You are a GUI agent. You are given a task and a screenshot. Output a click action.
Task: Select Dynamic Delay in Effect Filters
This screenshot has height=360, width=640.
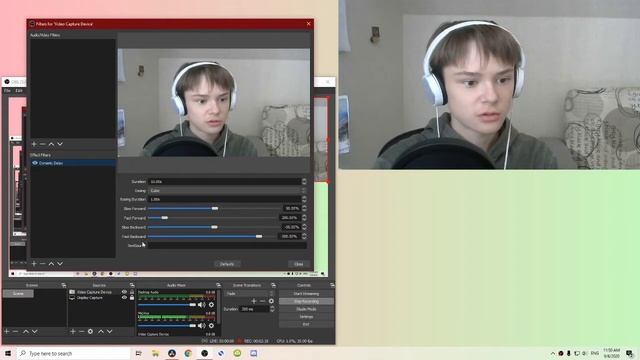tap(73, 163)
